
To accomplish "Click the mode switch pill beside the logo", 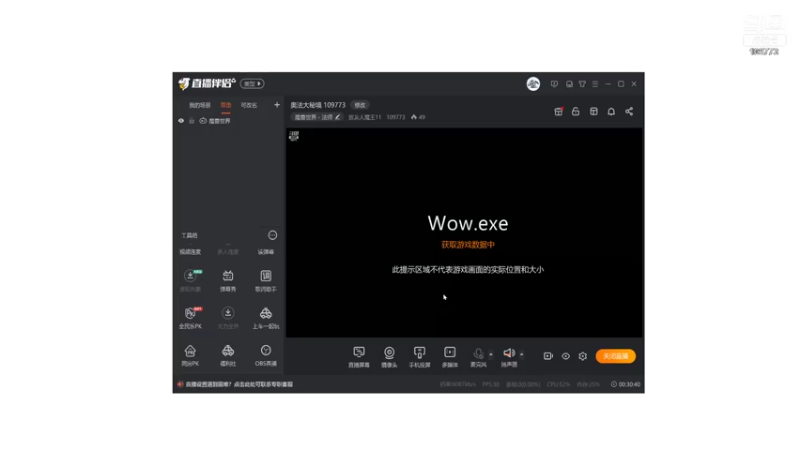I will coord(252,84).
